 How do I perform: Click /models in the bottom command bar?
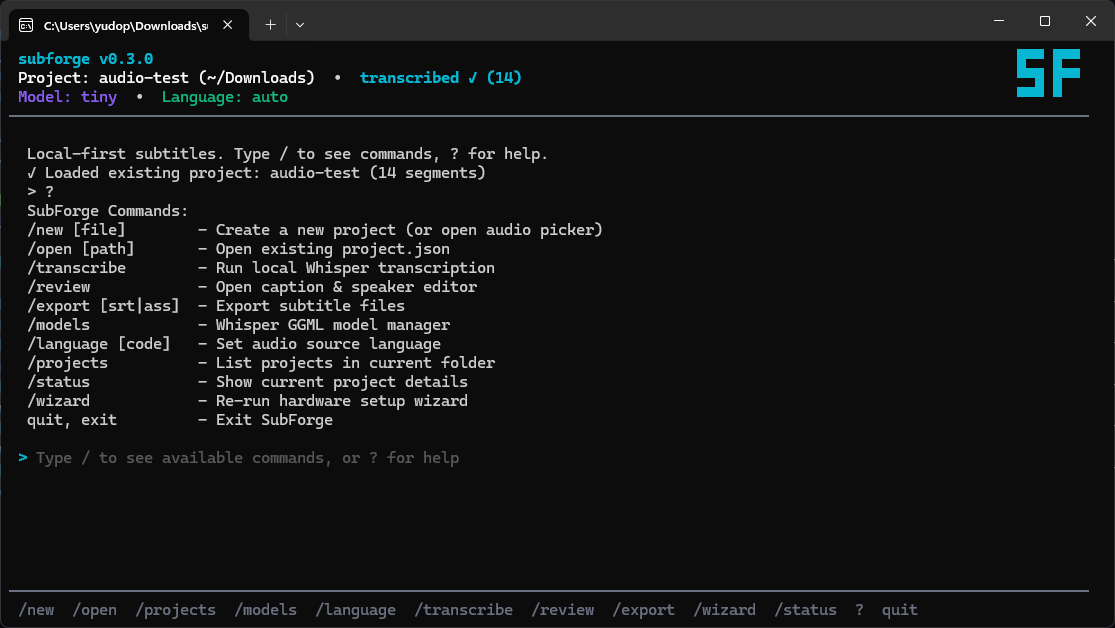[x=266, y=610]
